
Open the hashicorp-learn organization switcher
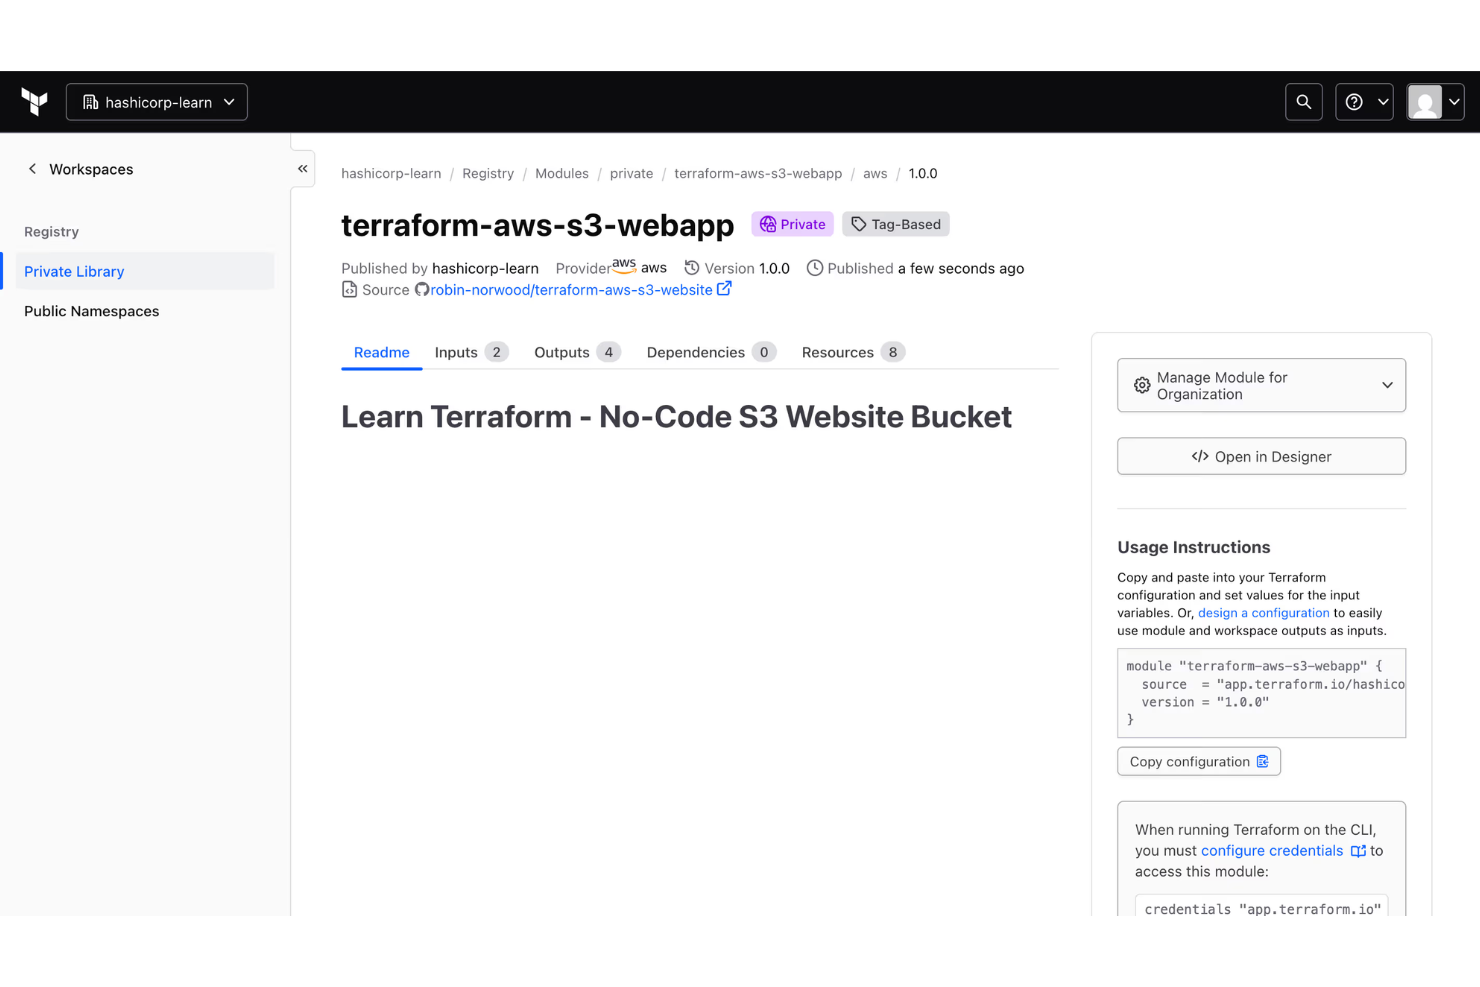(156, 101)
